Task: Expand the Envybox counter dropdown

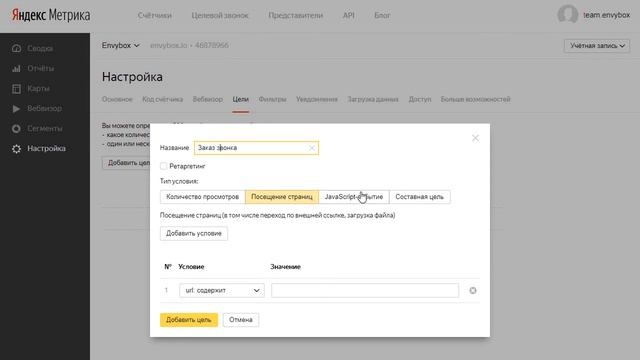Action: point(120,45)
